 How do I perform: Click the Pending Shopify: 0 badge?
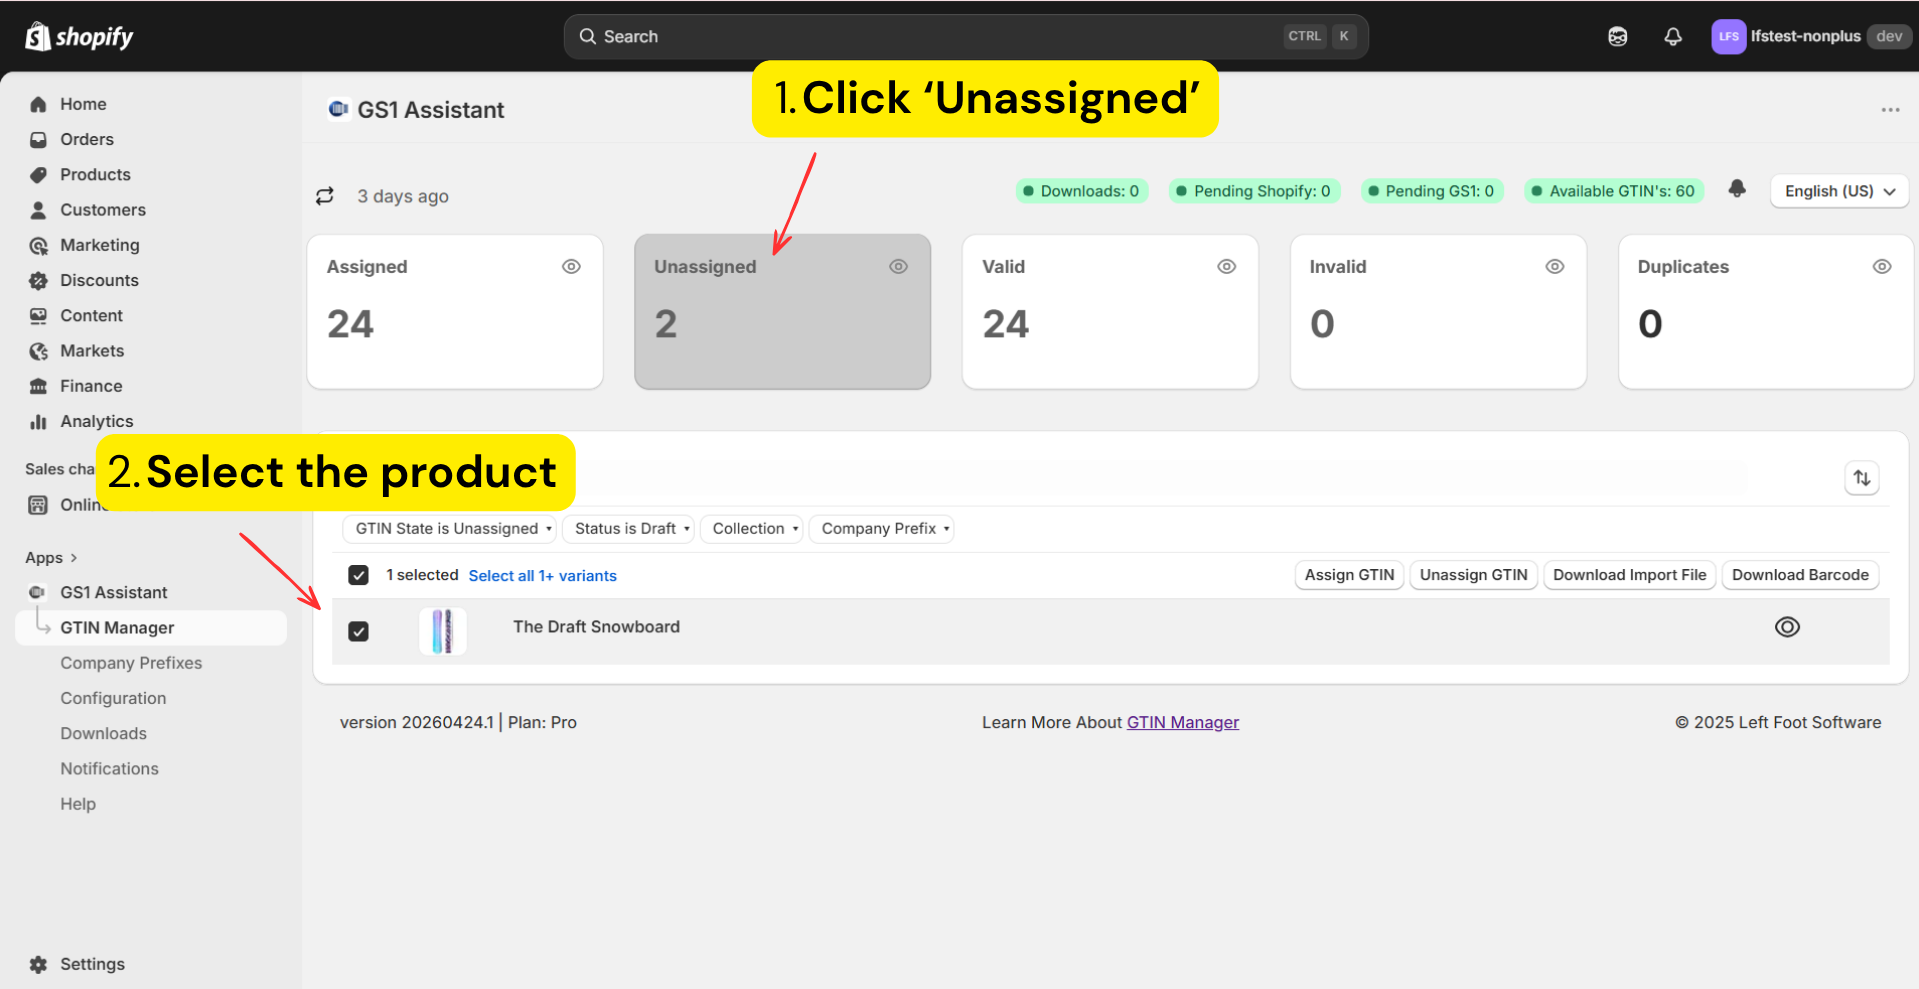click(x=1254, y=191)
